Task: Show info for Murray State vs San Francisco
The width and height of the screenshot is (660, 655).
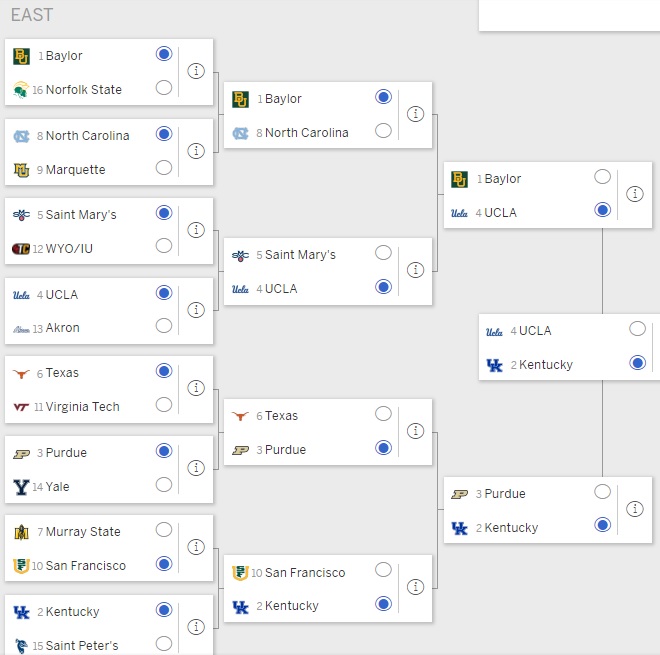Action: point(196,547)
